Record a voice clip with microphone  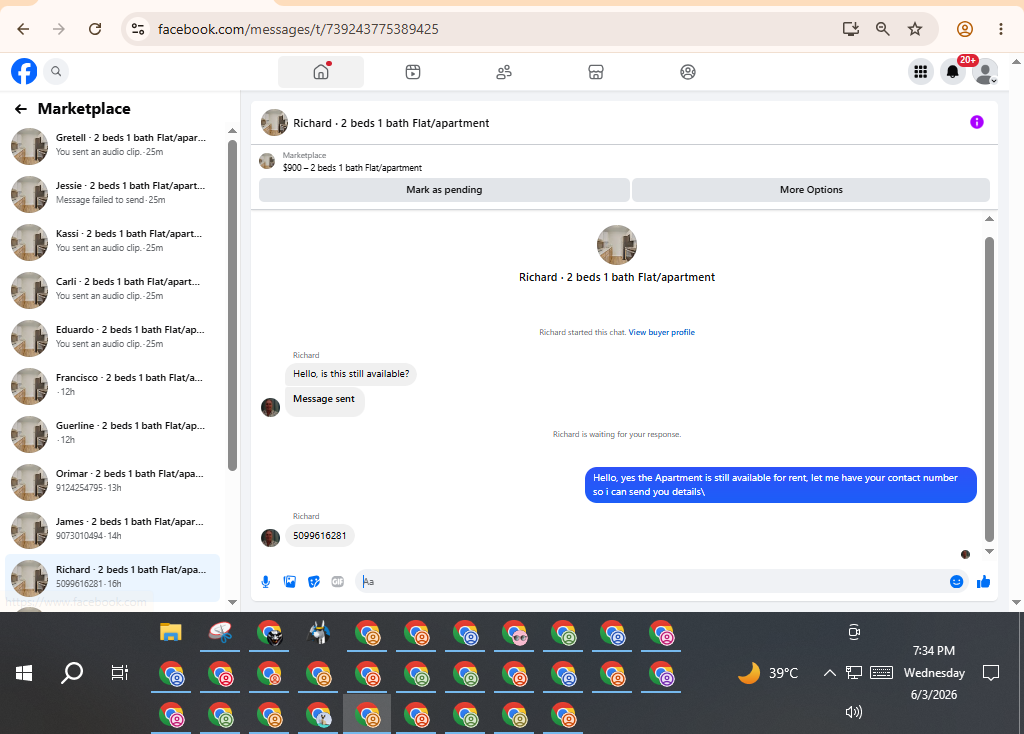point(266,582)
